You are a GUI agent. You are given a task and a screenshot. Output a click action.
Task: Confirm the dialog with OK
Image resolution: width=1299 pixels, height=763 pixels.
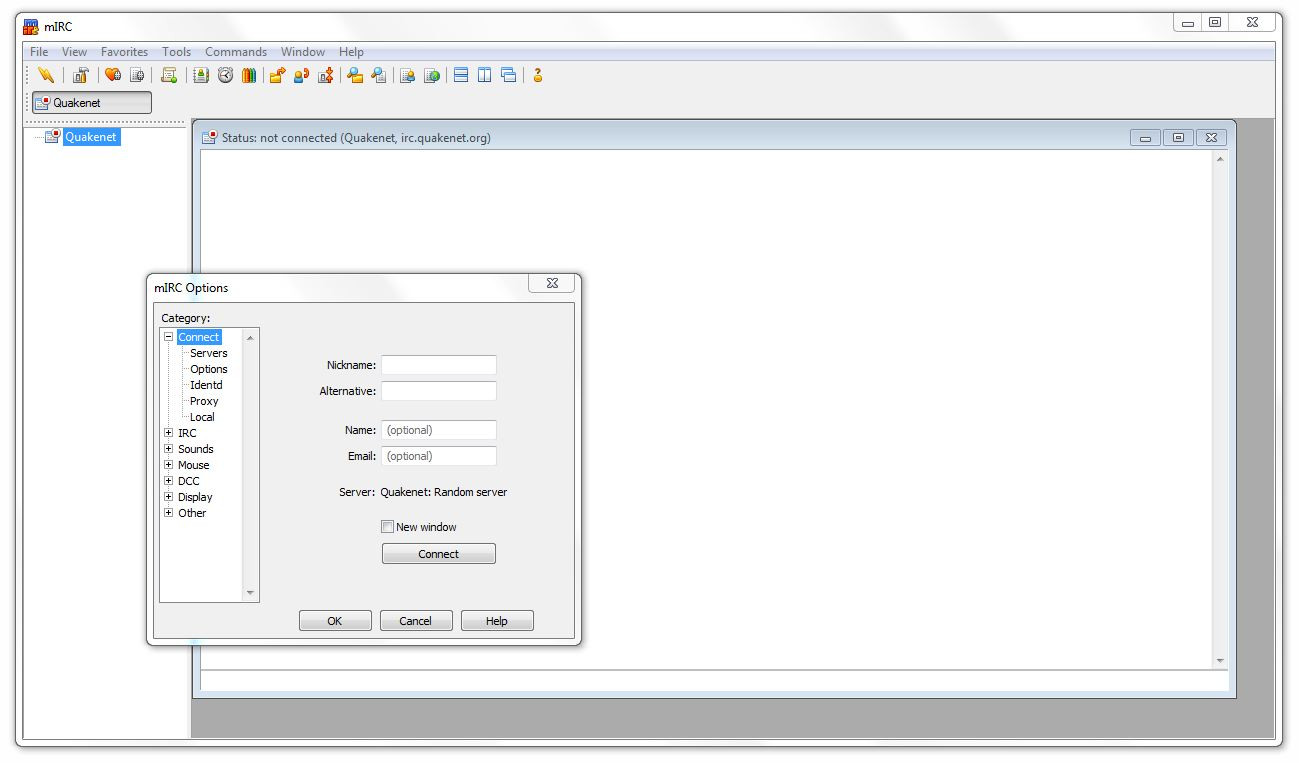click(x=335, y=621)
